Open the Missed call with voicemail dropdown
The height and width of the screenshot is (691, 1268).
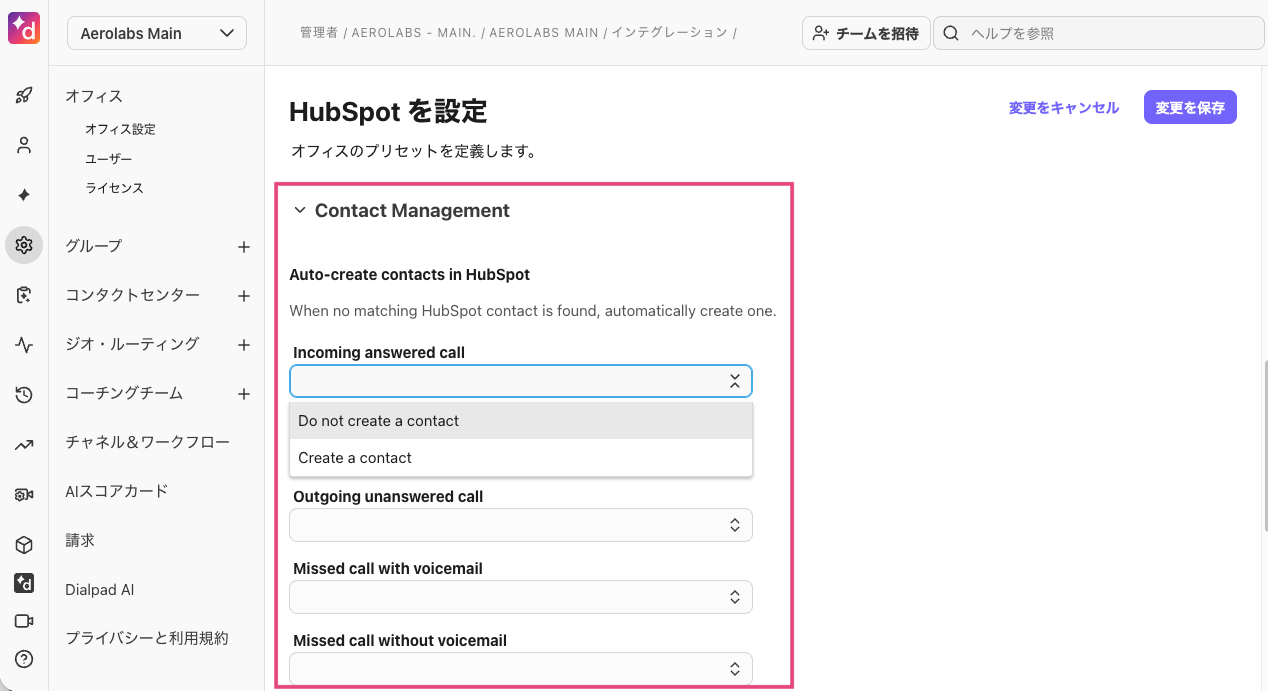tap(520, 597)
